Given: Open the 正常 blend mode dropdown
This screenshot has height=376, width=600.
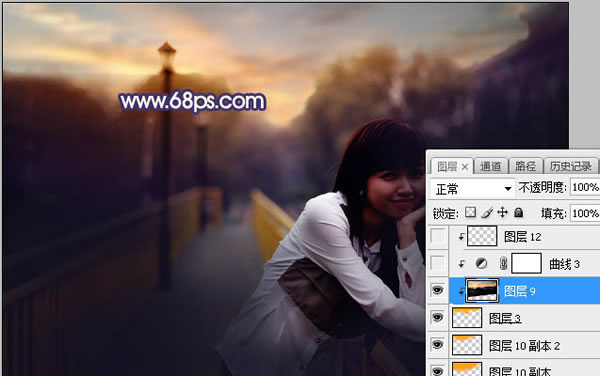Looking at the screenshot, I should point(472,189).
